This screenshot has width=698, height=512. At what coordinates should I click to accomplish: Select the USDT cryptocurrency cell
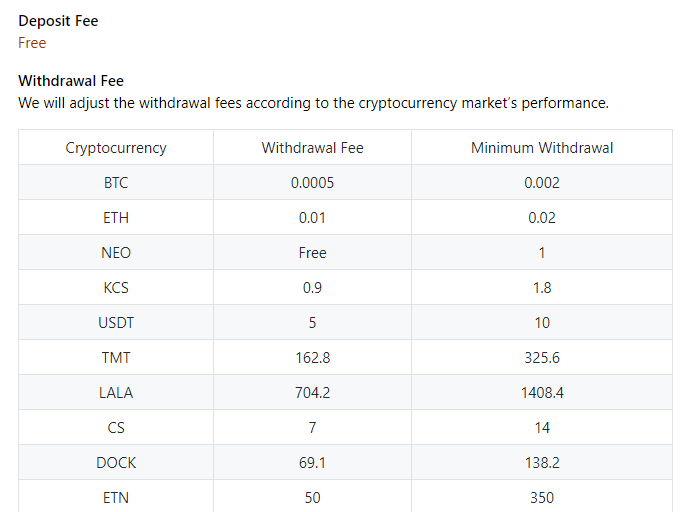point(116,323)
